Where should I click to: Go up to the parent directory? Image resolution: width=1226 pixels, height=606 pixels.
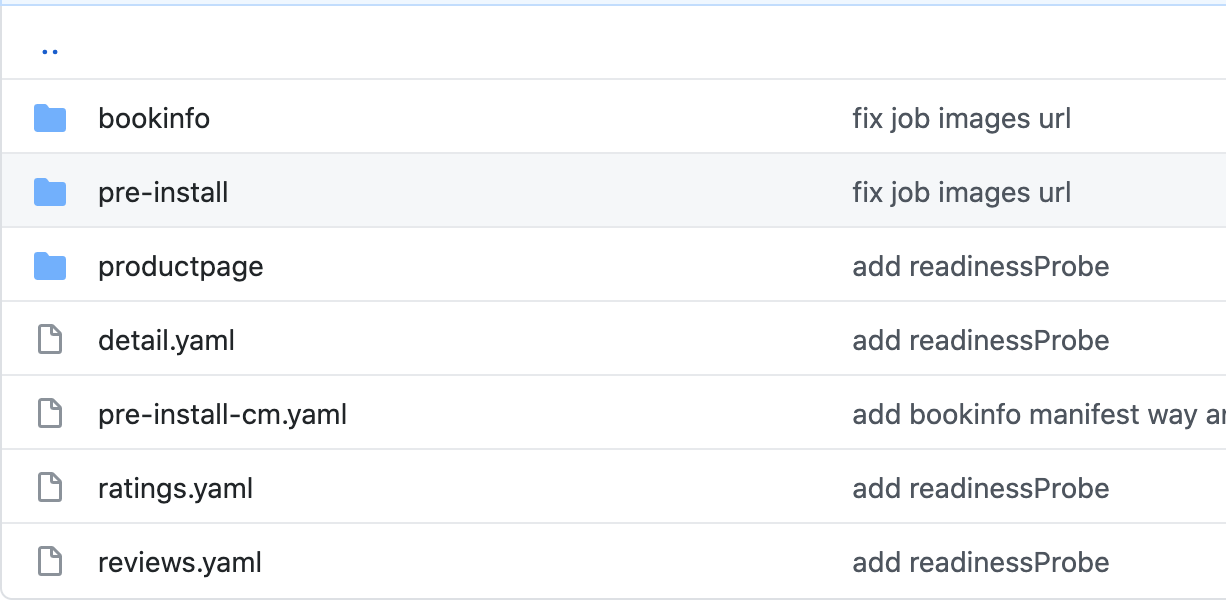(x=50, y=50)
